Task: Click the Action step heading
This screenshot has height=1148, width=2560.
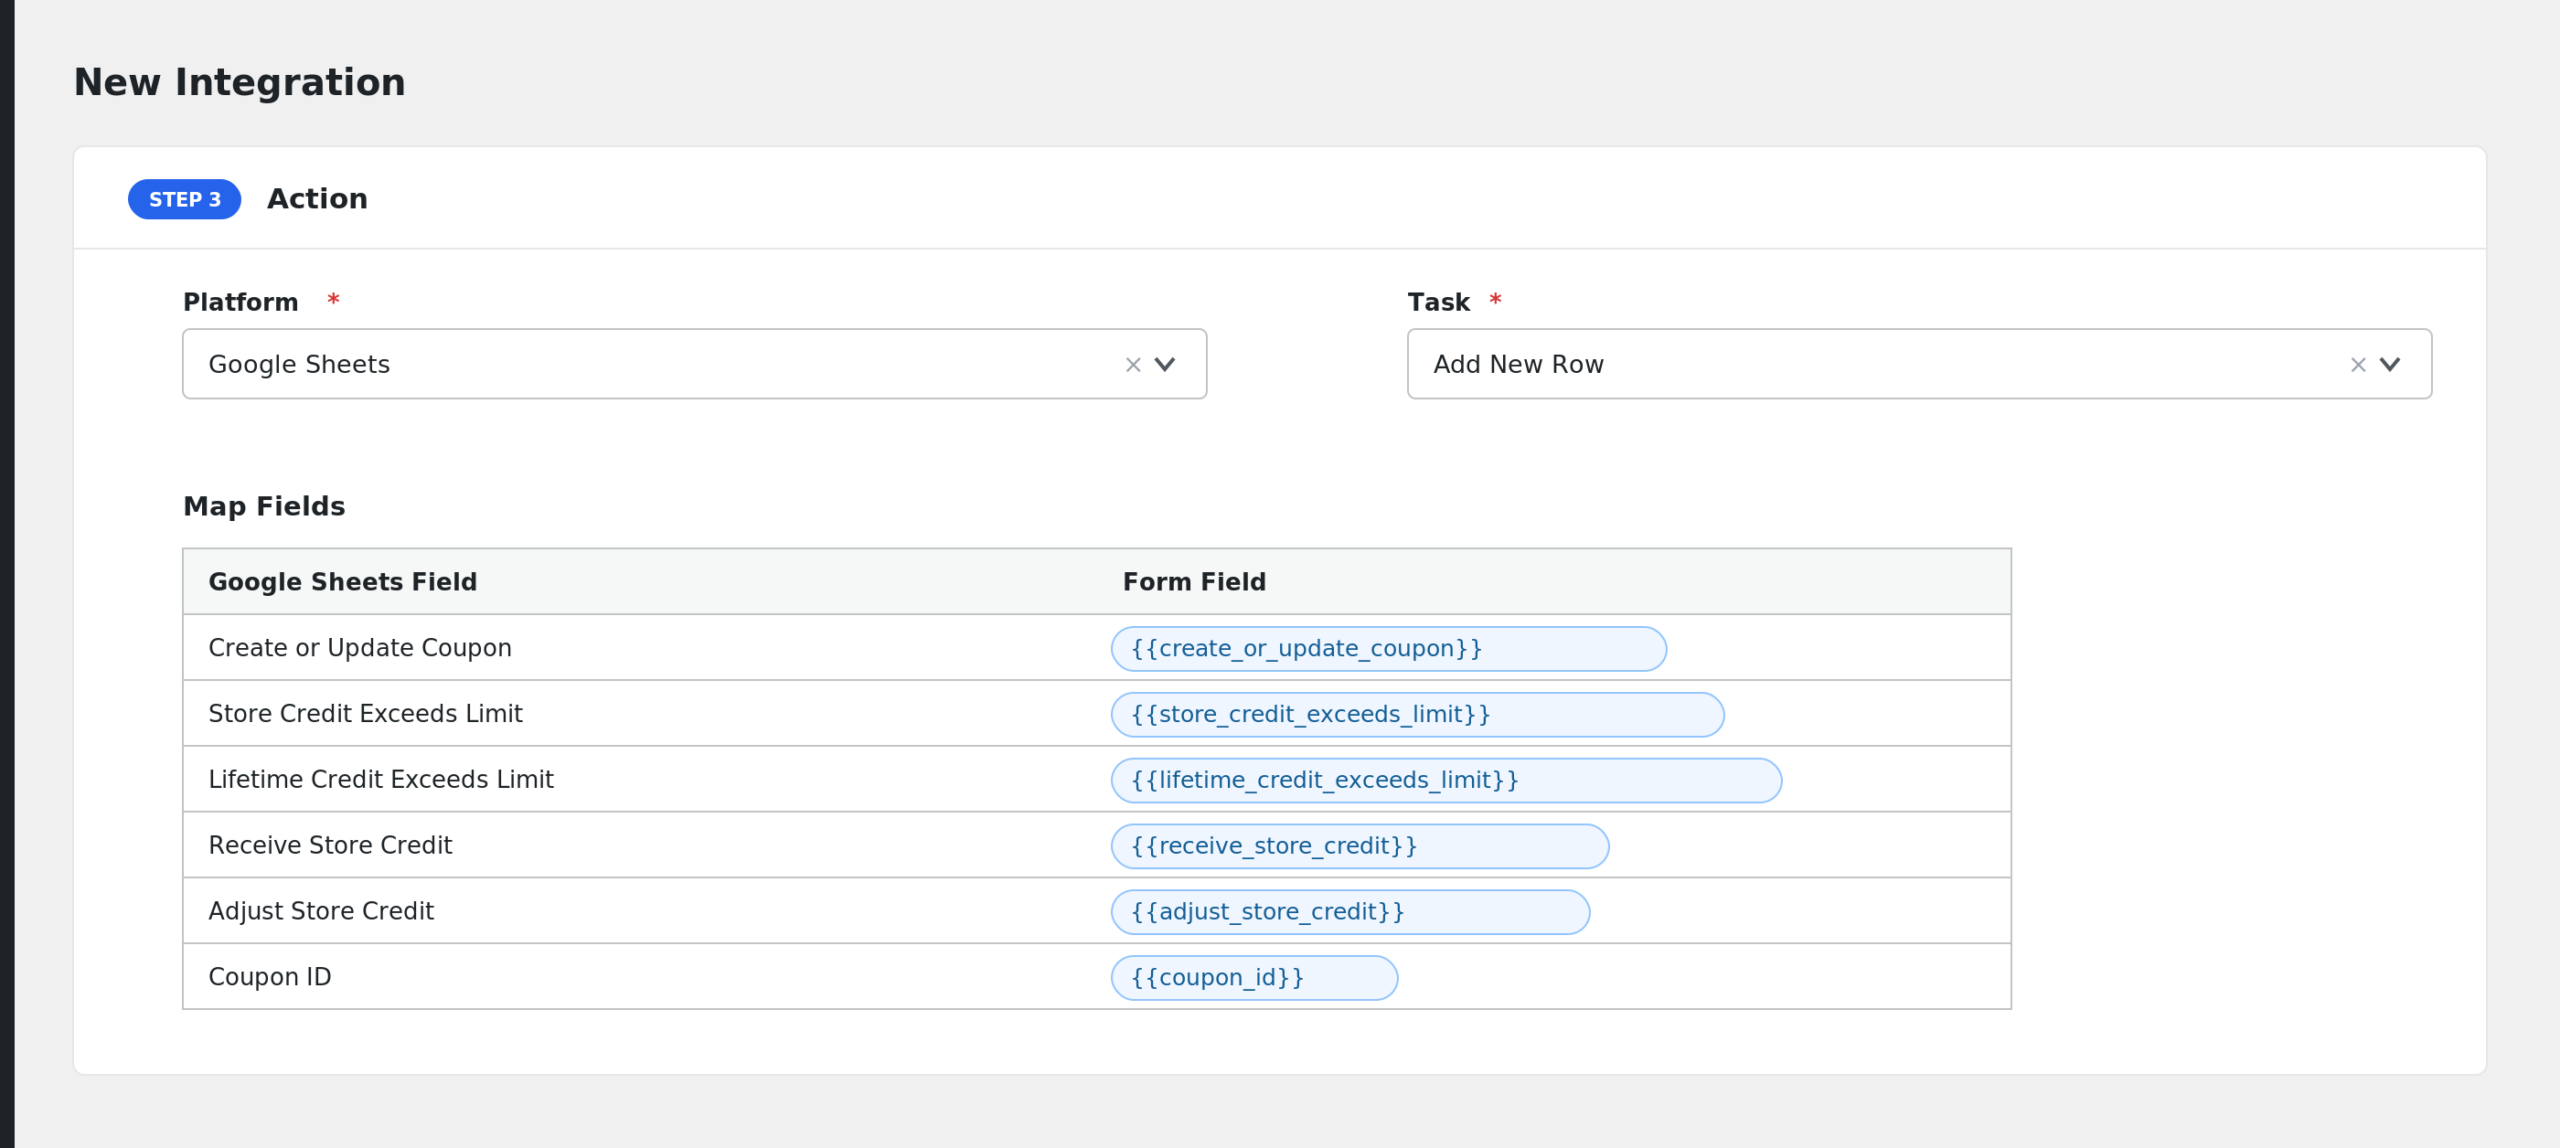Action: [317, 199]
